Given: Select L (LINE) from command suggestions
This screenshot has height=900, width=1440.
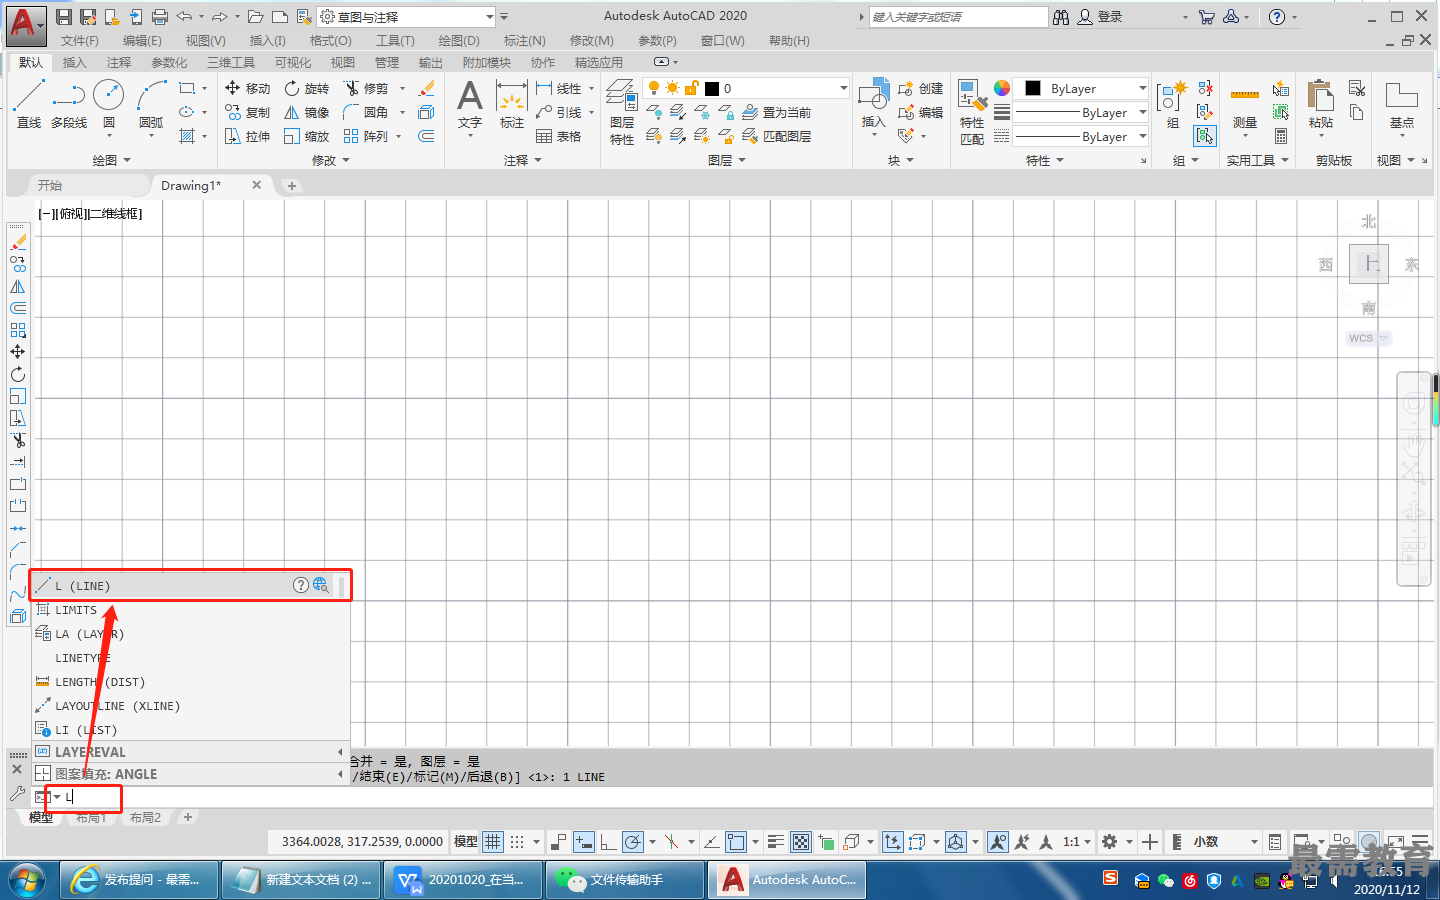Looking at the screenshot, I should tap(189, 586).
